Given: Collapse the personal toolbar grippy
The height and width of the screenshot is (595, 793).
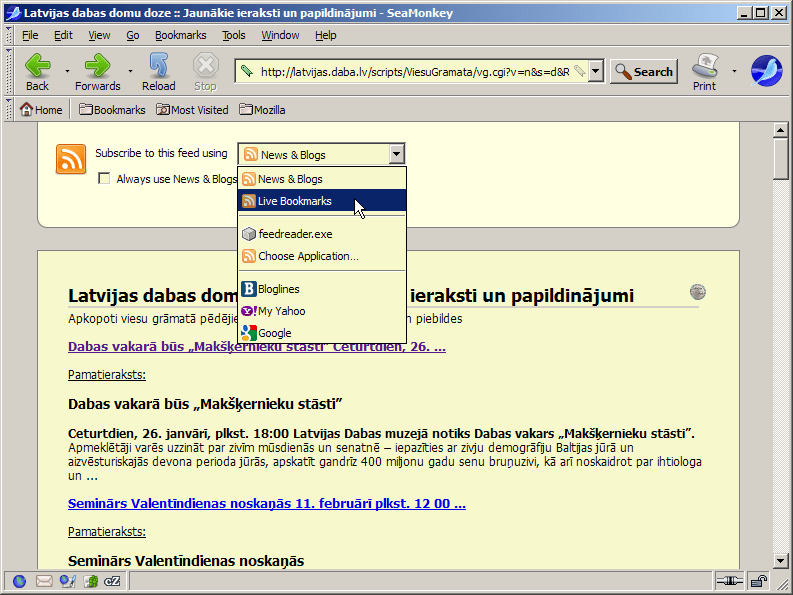Looking at the screenshot, I should (x=9, y=109).
